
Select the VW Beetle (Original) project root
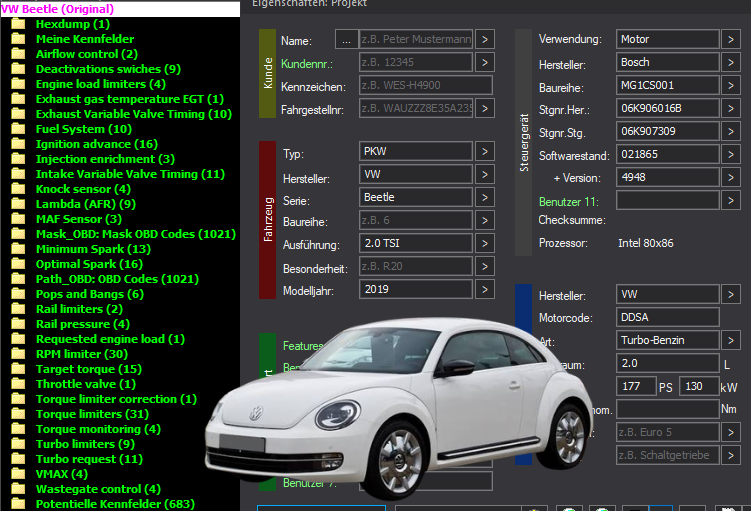click(120, 9)
